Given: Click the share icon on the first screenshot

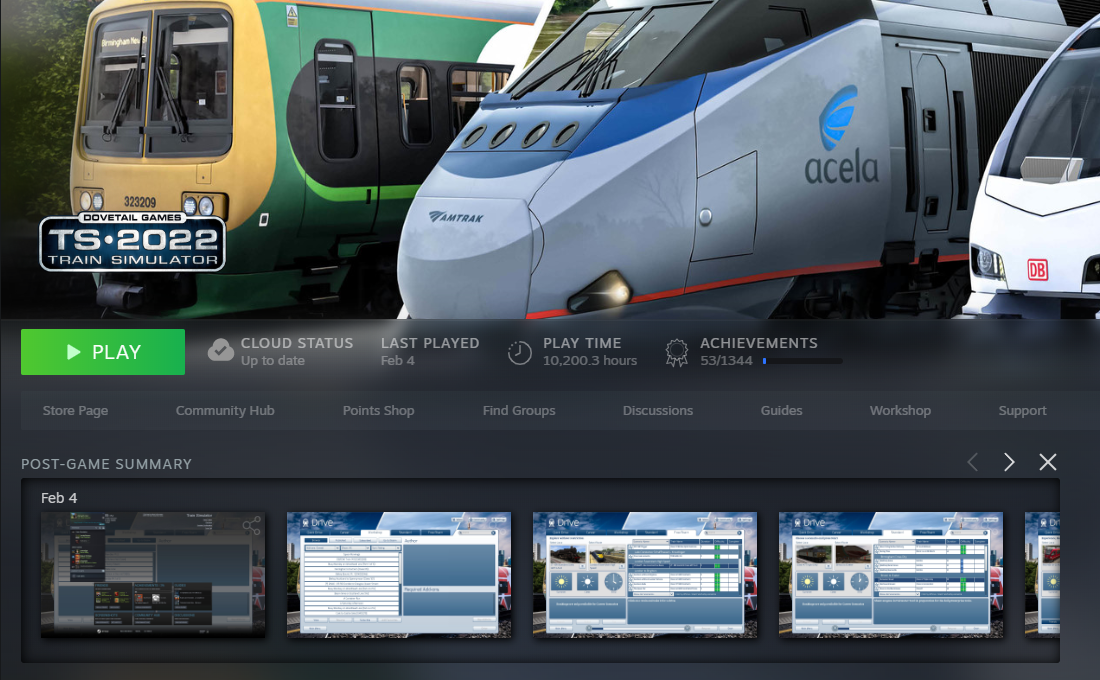Looking at the screenshot, I should coord(251,525).
